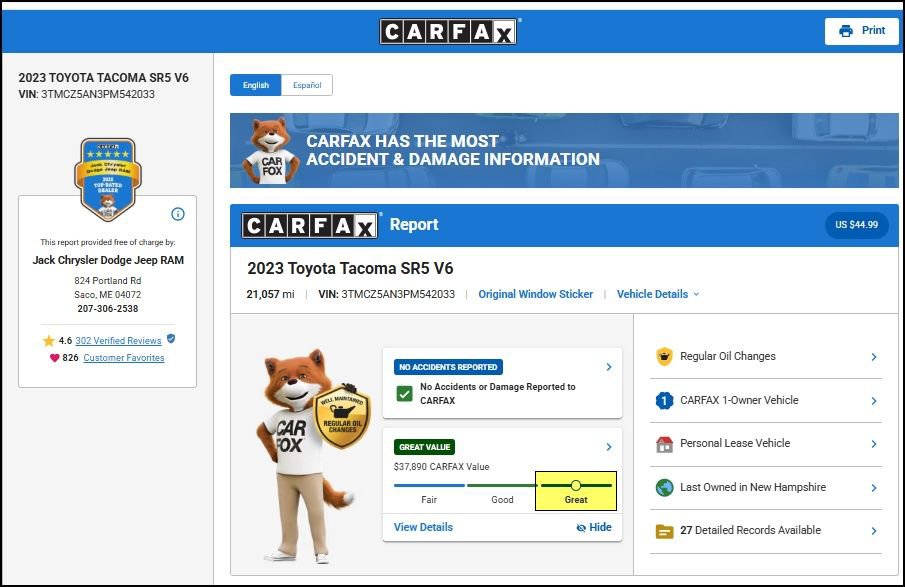Click the value slider circle marker
This screenshot has height=587, width=905.
(x=576, y=485)
